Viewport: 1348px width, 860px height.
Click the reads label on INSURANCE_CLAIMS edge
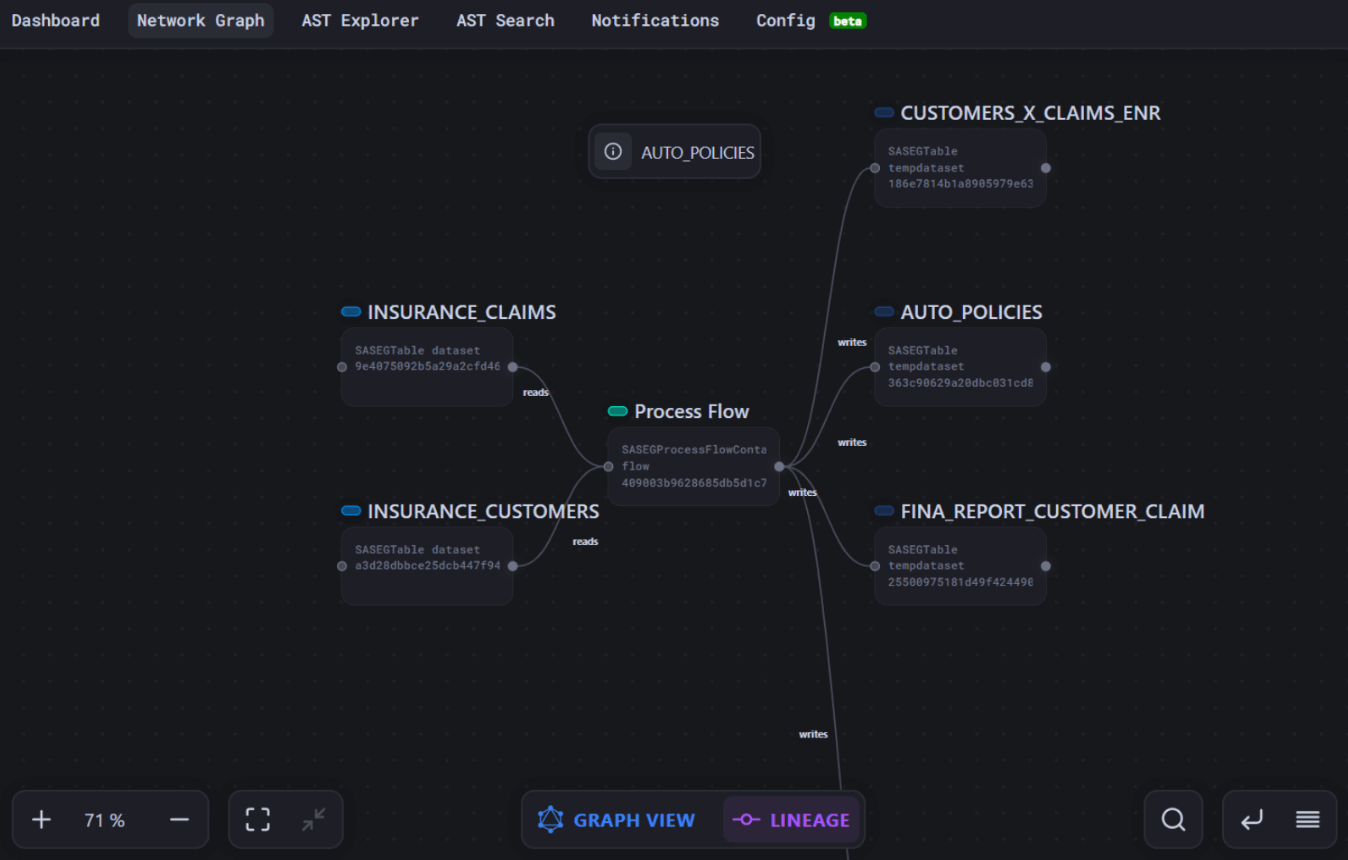tap(536, 392)
